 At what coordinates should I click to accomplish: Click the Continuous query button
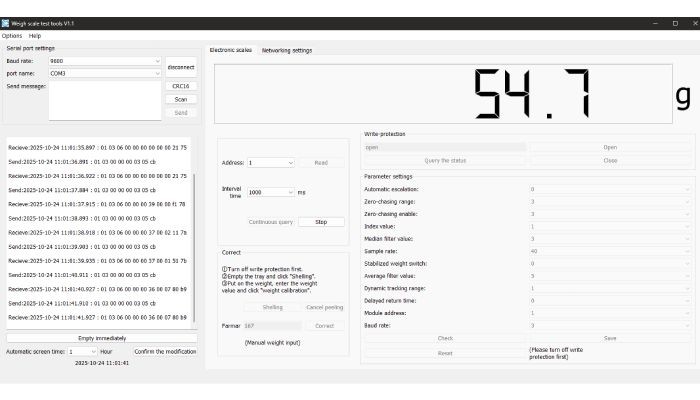coord(271,222)
